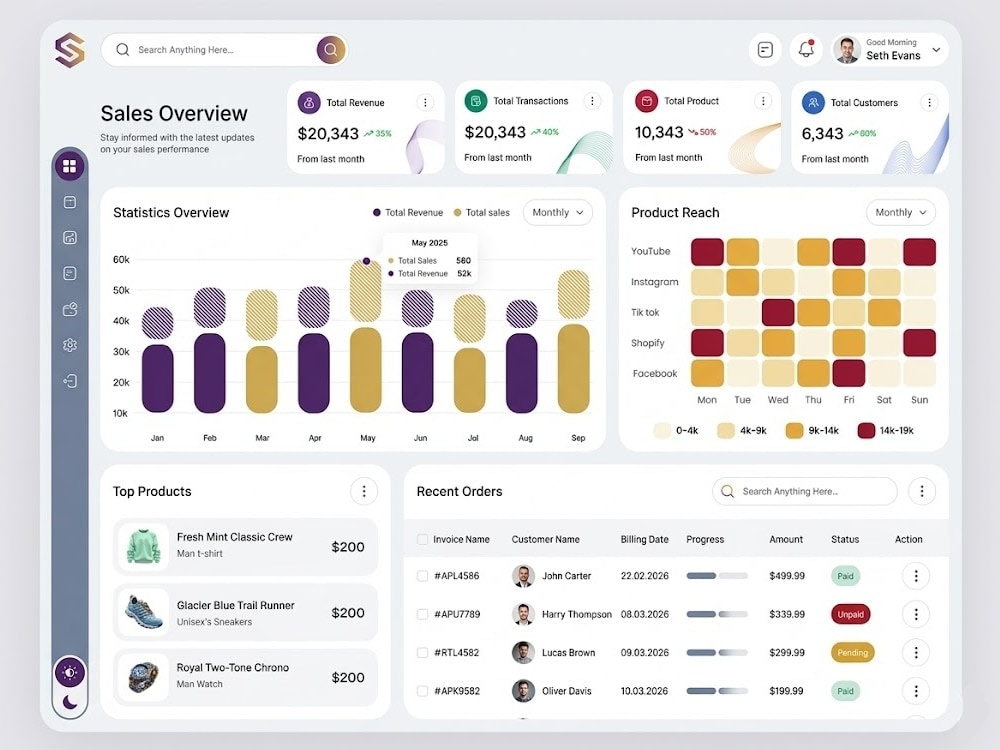1000x750 pixels.
Task: Sort by the Billing Date column header
Action: pos(645,540)
